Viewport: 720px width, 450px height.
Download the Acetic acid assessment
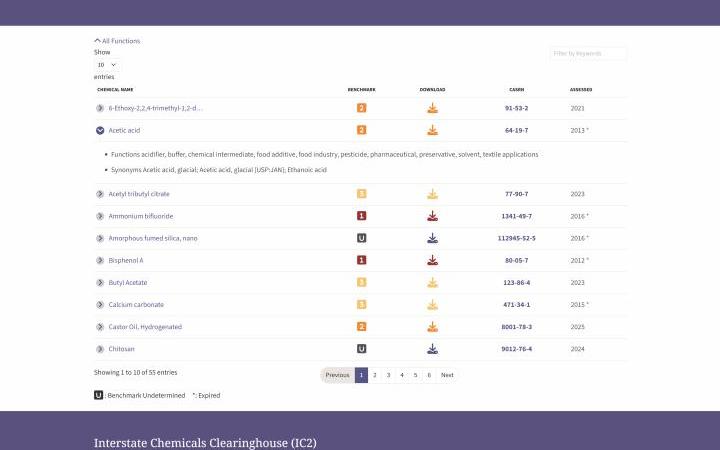tap(432, 130)
